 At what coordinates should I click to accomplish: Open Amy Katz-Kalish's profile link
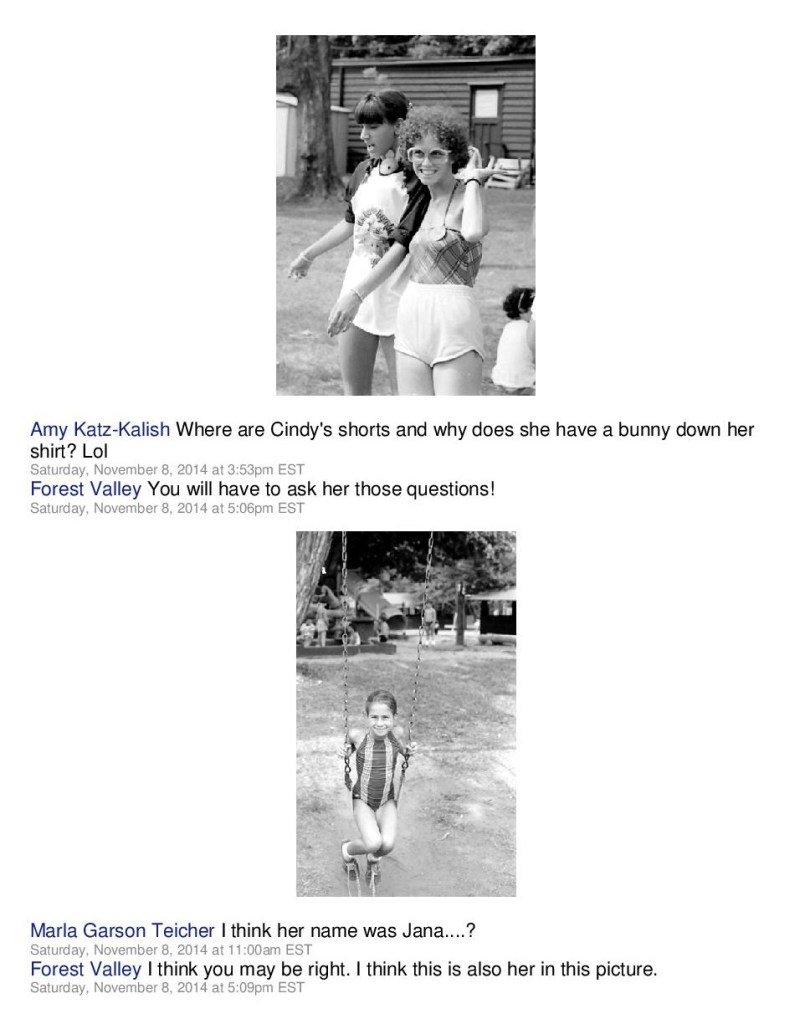tap(100, 430)
